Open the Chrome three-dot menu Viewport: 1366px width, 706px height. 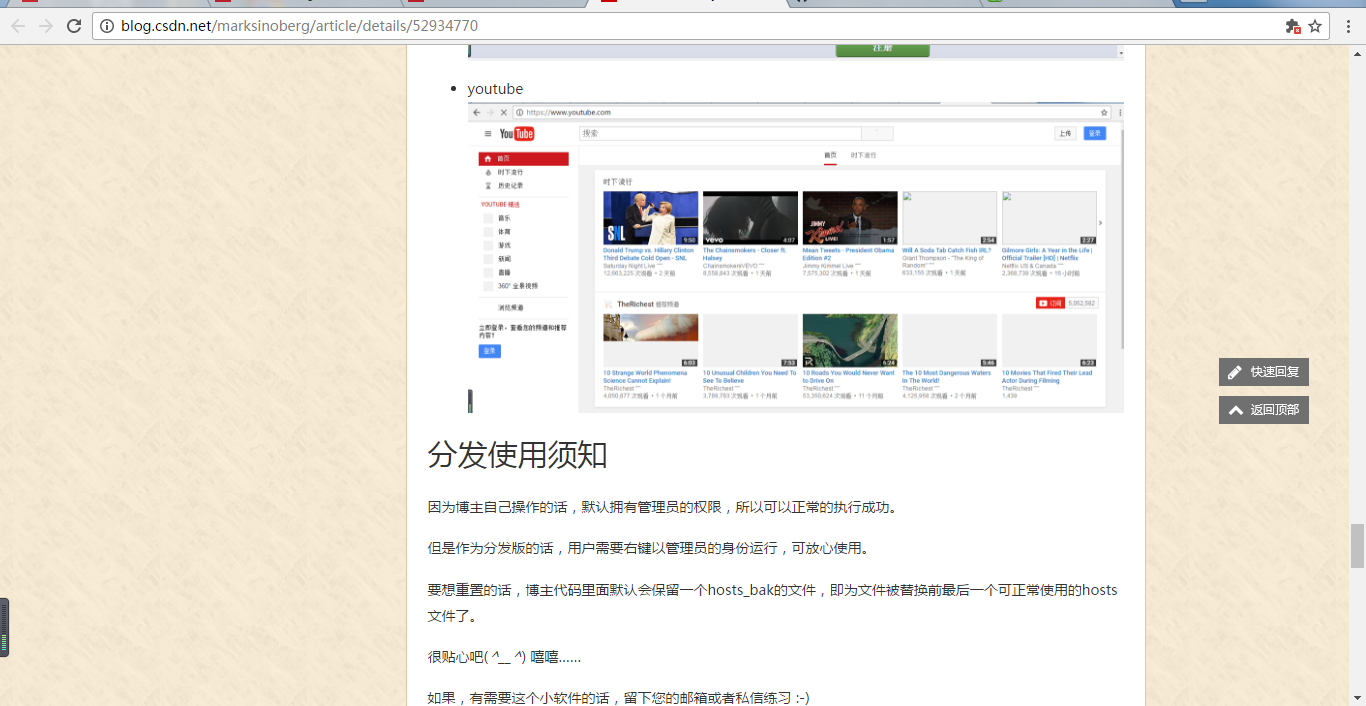(1347, 26)
